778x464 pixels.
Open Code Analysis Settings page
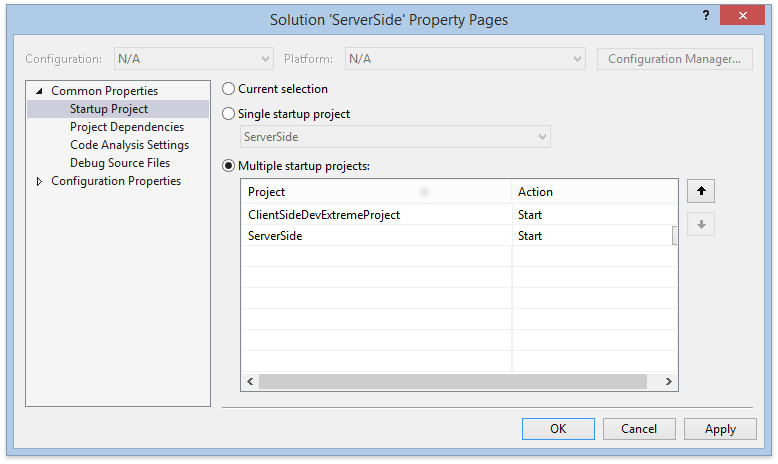coord(129,145)
